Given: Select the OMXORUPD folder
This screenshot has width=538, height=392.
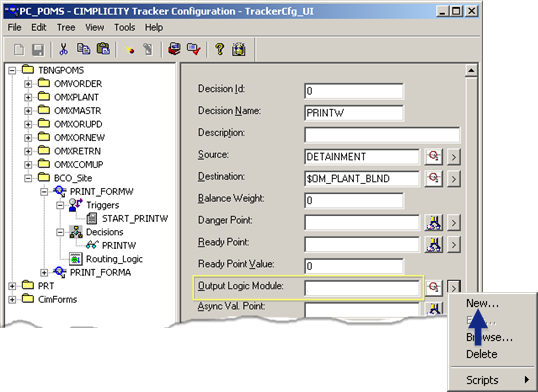Looking at the screenshot, I should (78, 124).
